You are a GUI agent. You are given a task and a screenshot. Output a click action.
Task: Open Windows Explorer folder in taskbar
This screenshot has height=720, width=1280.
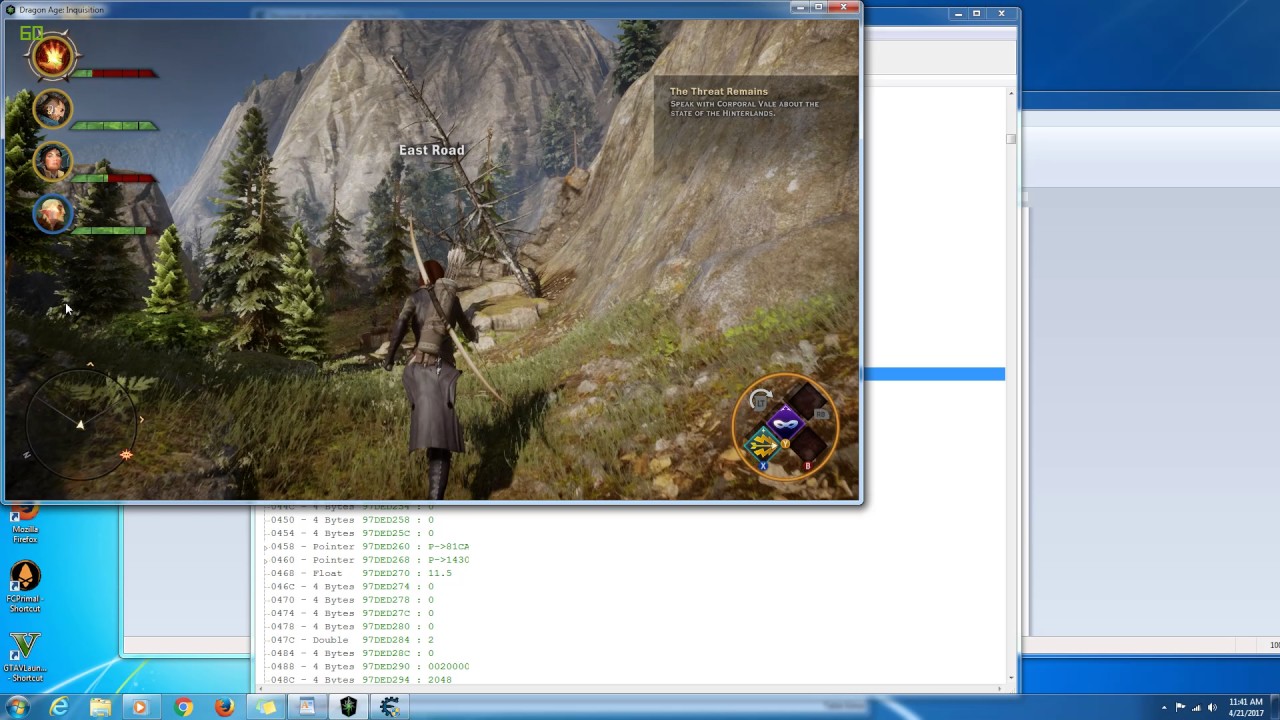(100, 707)
